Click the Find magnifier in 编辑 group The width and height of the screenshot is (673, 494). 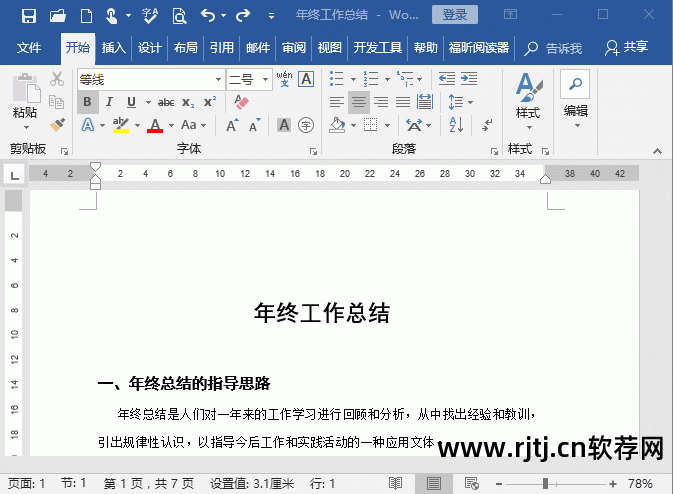[x=575, y=84]
